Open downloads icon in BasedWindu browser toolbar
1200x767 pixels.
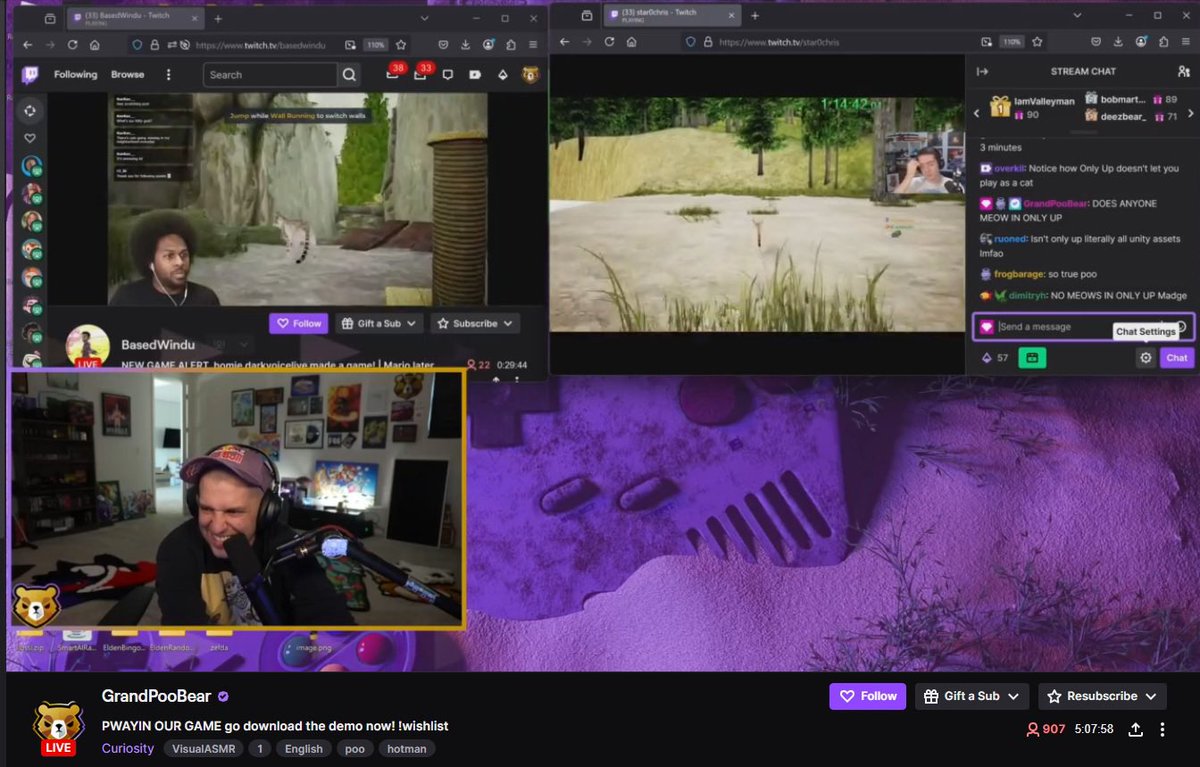[466, 45]
